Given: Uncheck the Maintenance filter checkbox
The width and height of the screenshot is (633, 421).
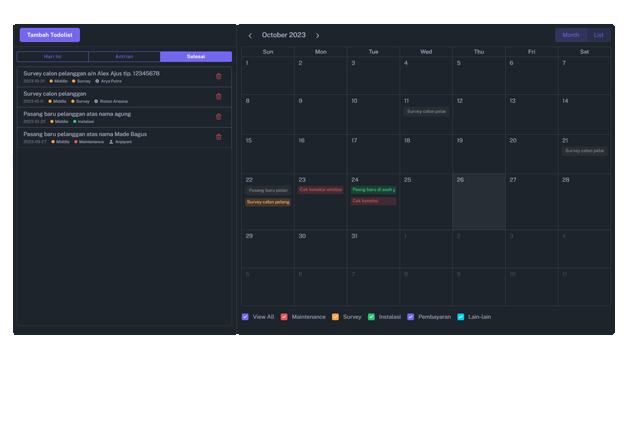Looking at the screenshot, I should [x=285, y=317].
